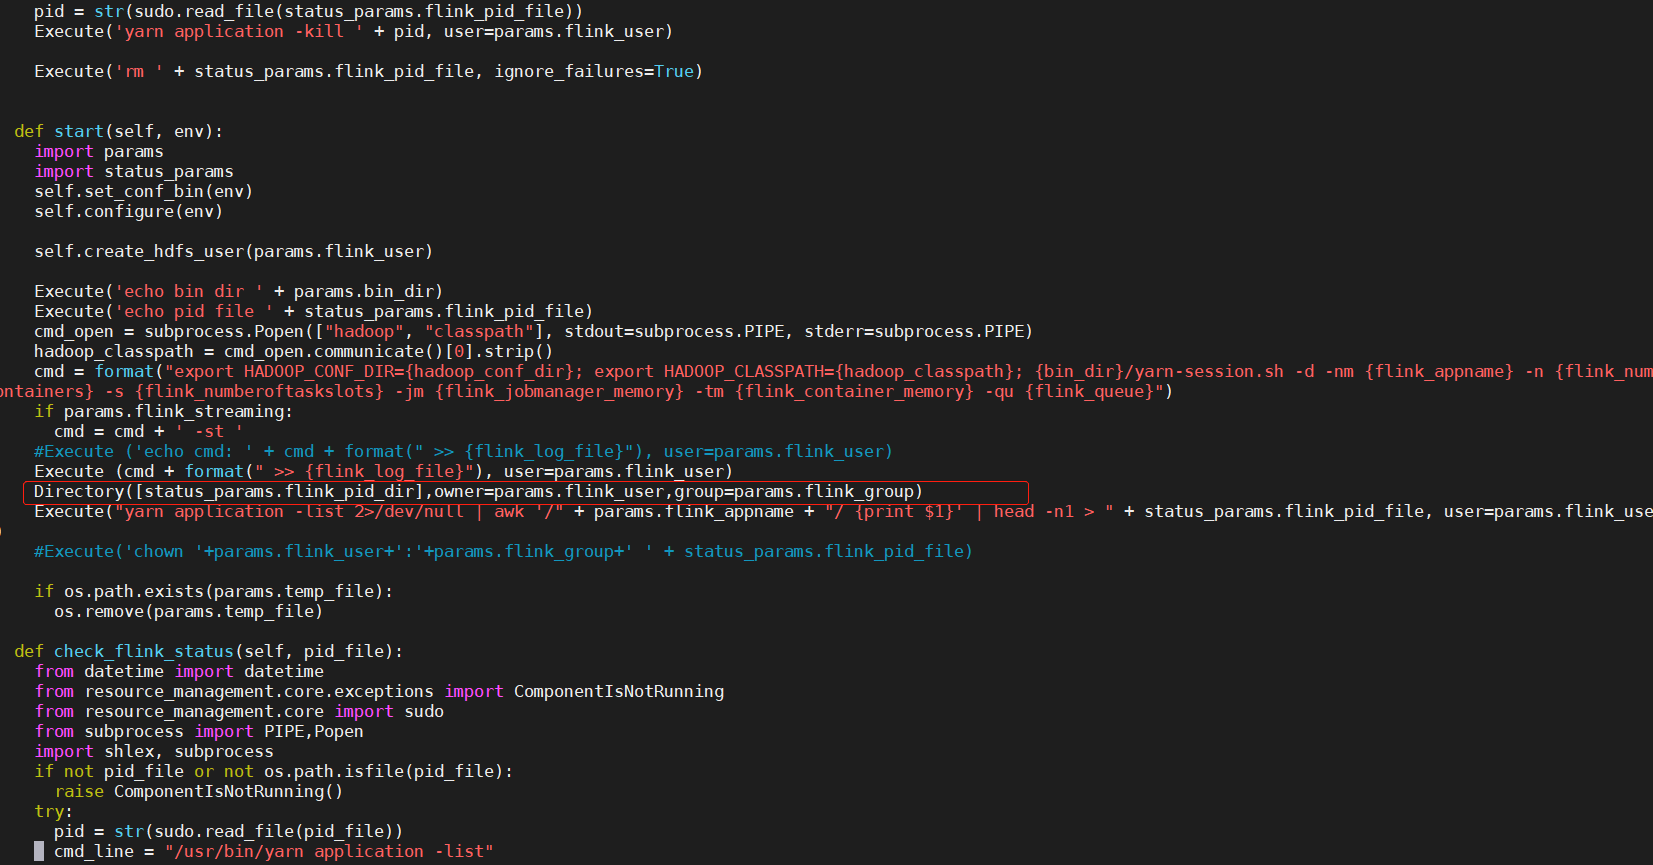Click the 'cmd_line = "/usr/bin/yarn application' line

273,851
